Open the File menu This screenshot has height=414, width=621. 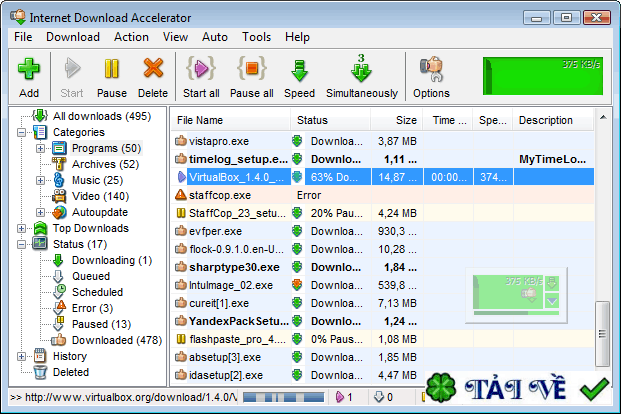(23, 37)
